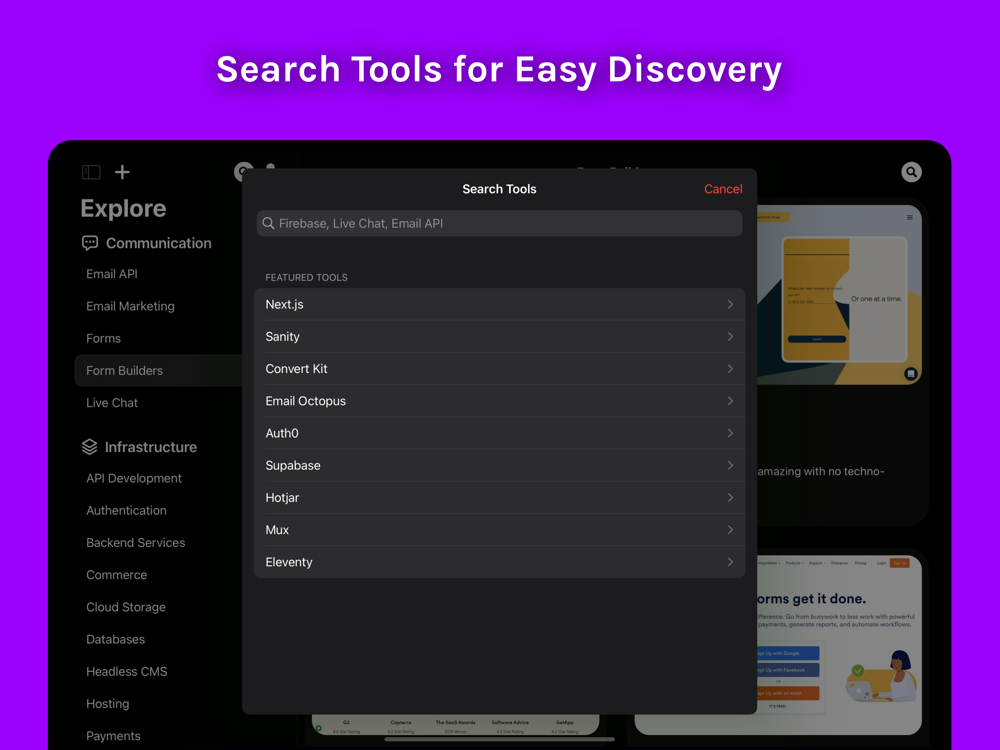Click the Convert Kit disclosure chevron
Screen dimensions: 1000x750
point(730,369)
